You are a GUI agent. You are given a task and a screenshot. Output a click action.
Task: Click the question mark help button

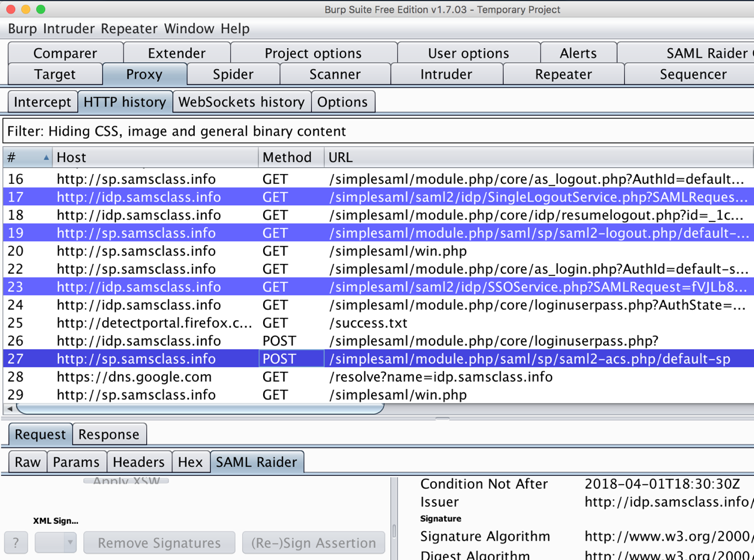[x=16, y=543]
